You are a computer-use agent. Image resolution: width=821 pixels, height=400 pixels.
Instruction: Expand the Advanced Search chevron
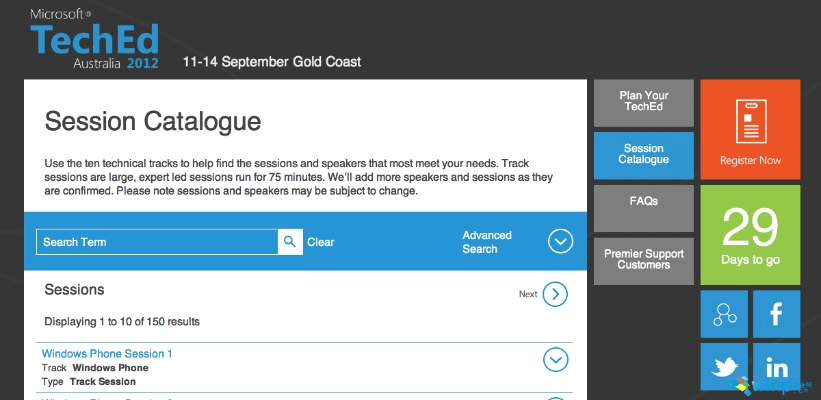(560, 242)
